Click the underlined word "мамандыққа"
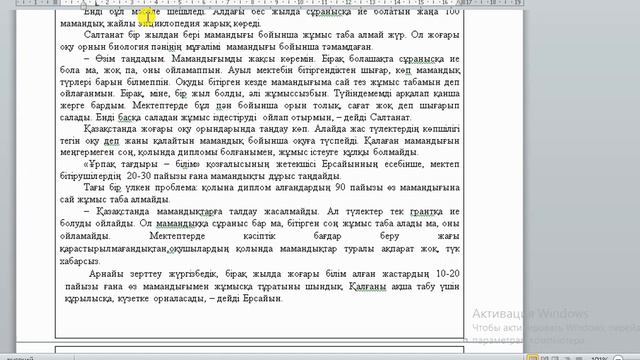This screenshot has width=640, height=360. click(182, 224)
